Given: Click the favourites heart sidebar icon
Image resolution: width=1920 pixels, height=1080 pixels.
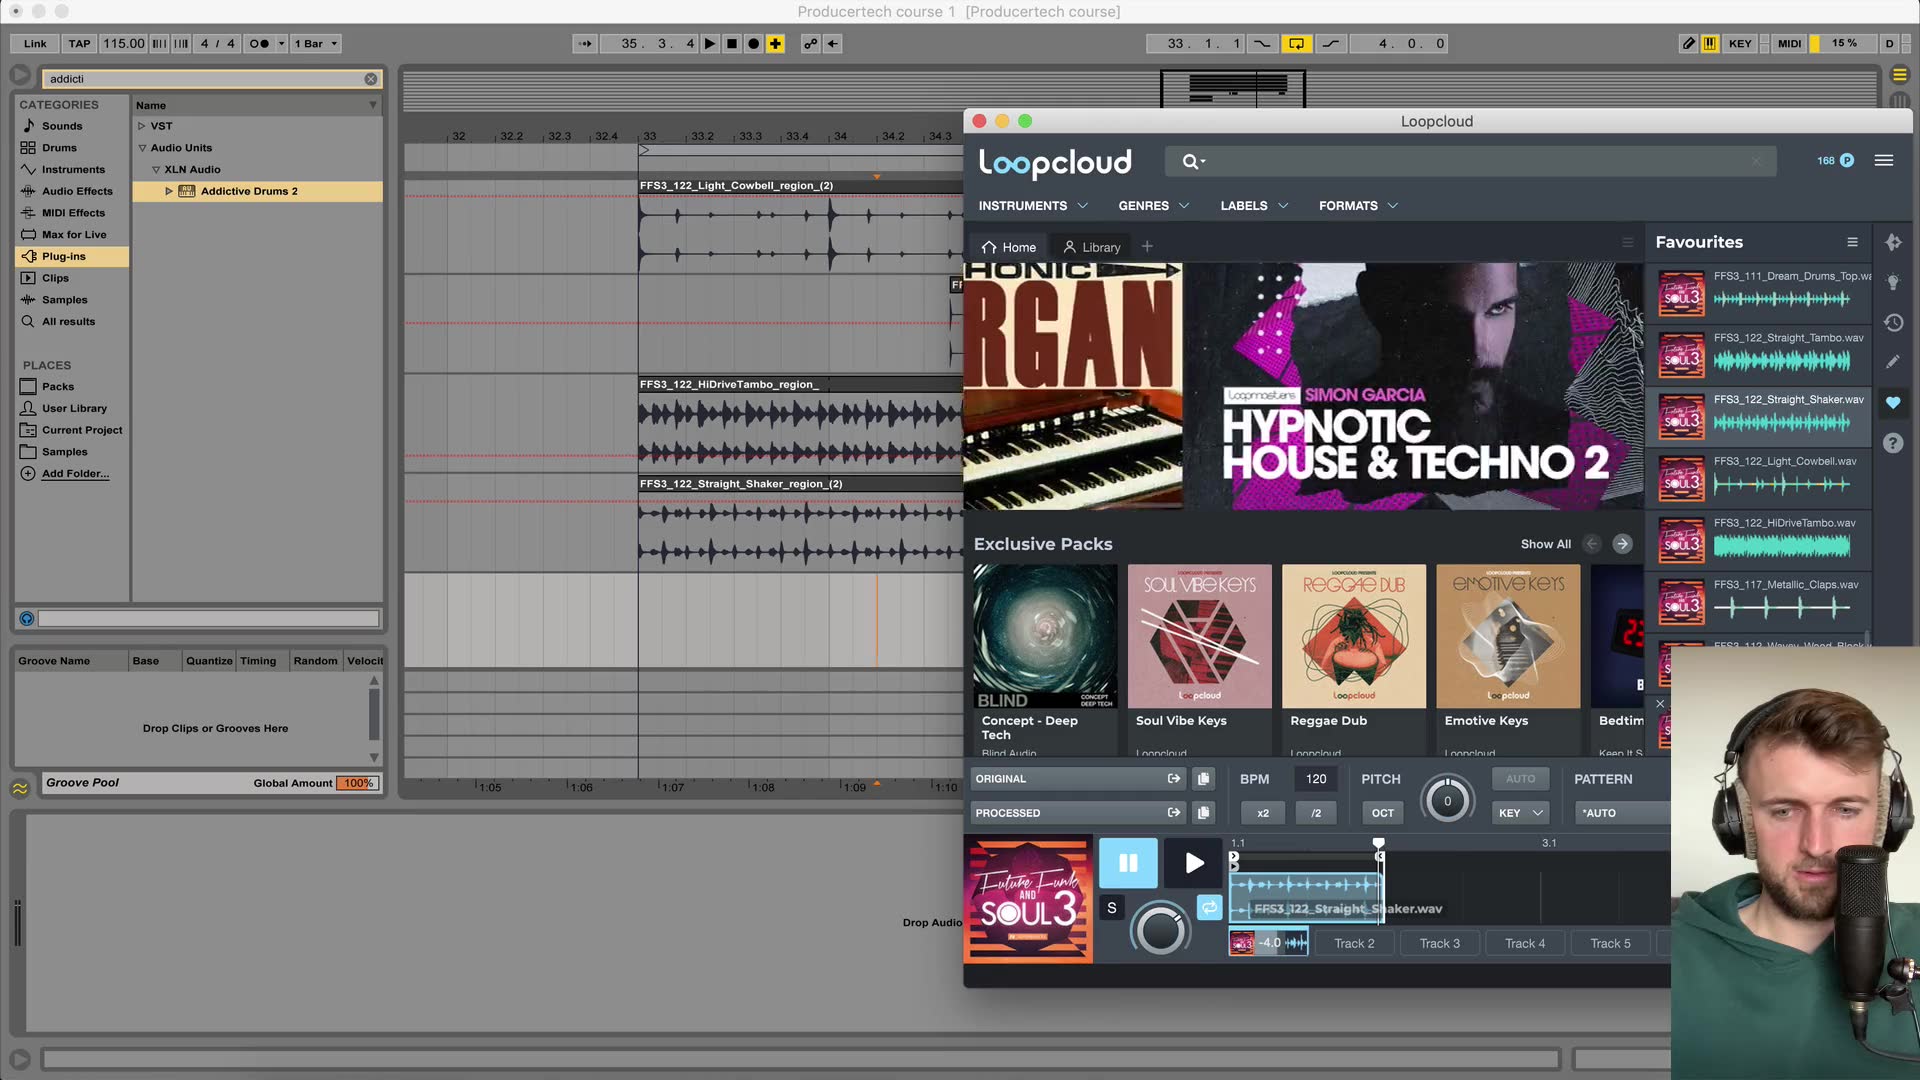Looking at the screenshot, I should click(x=1893, y=403).
